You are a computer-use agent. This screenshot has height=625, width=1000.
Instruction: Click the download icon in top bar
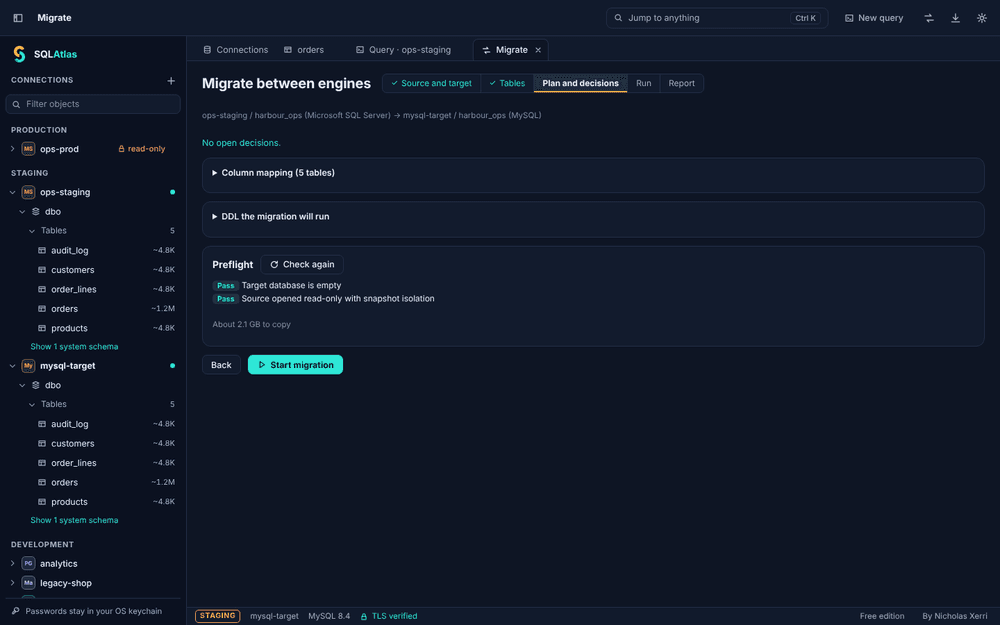tap(955, 18)
